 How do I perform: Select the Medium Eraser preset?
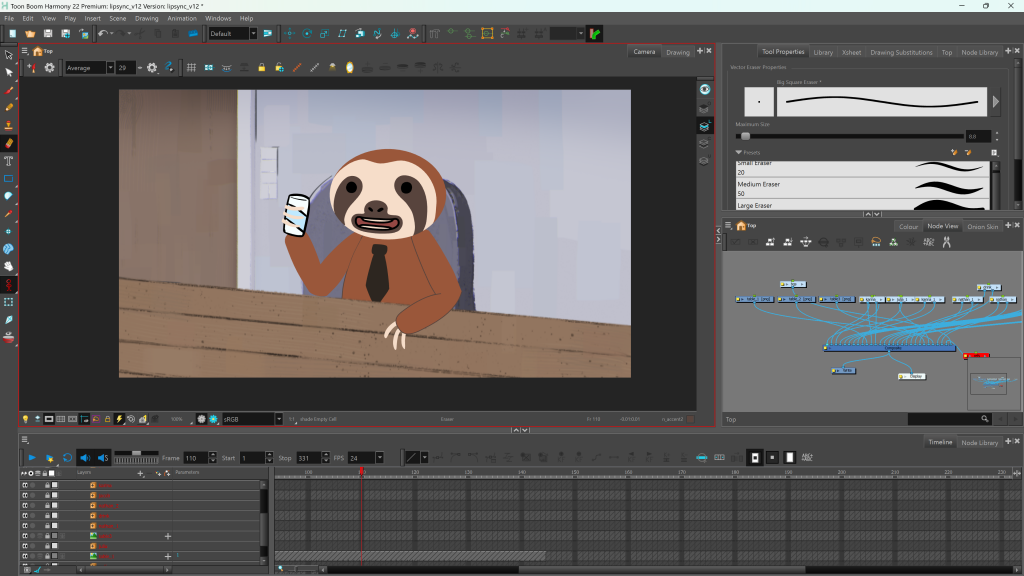point(862,189)
